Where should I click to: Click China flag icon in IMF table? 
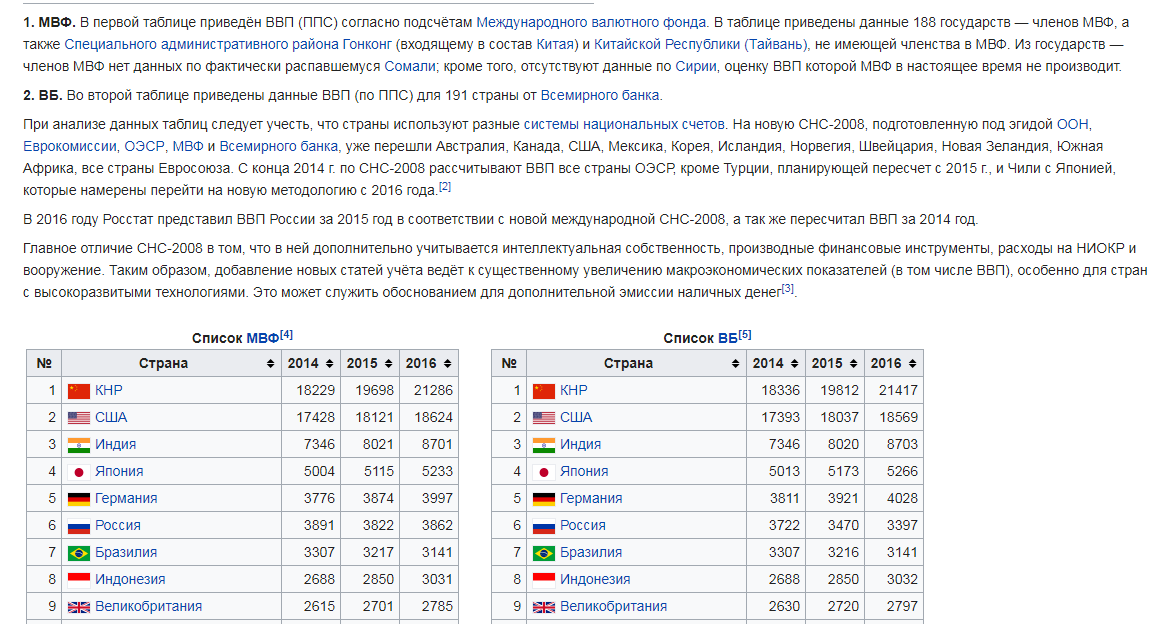[78, 391]
